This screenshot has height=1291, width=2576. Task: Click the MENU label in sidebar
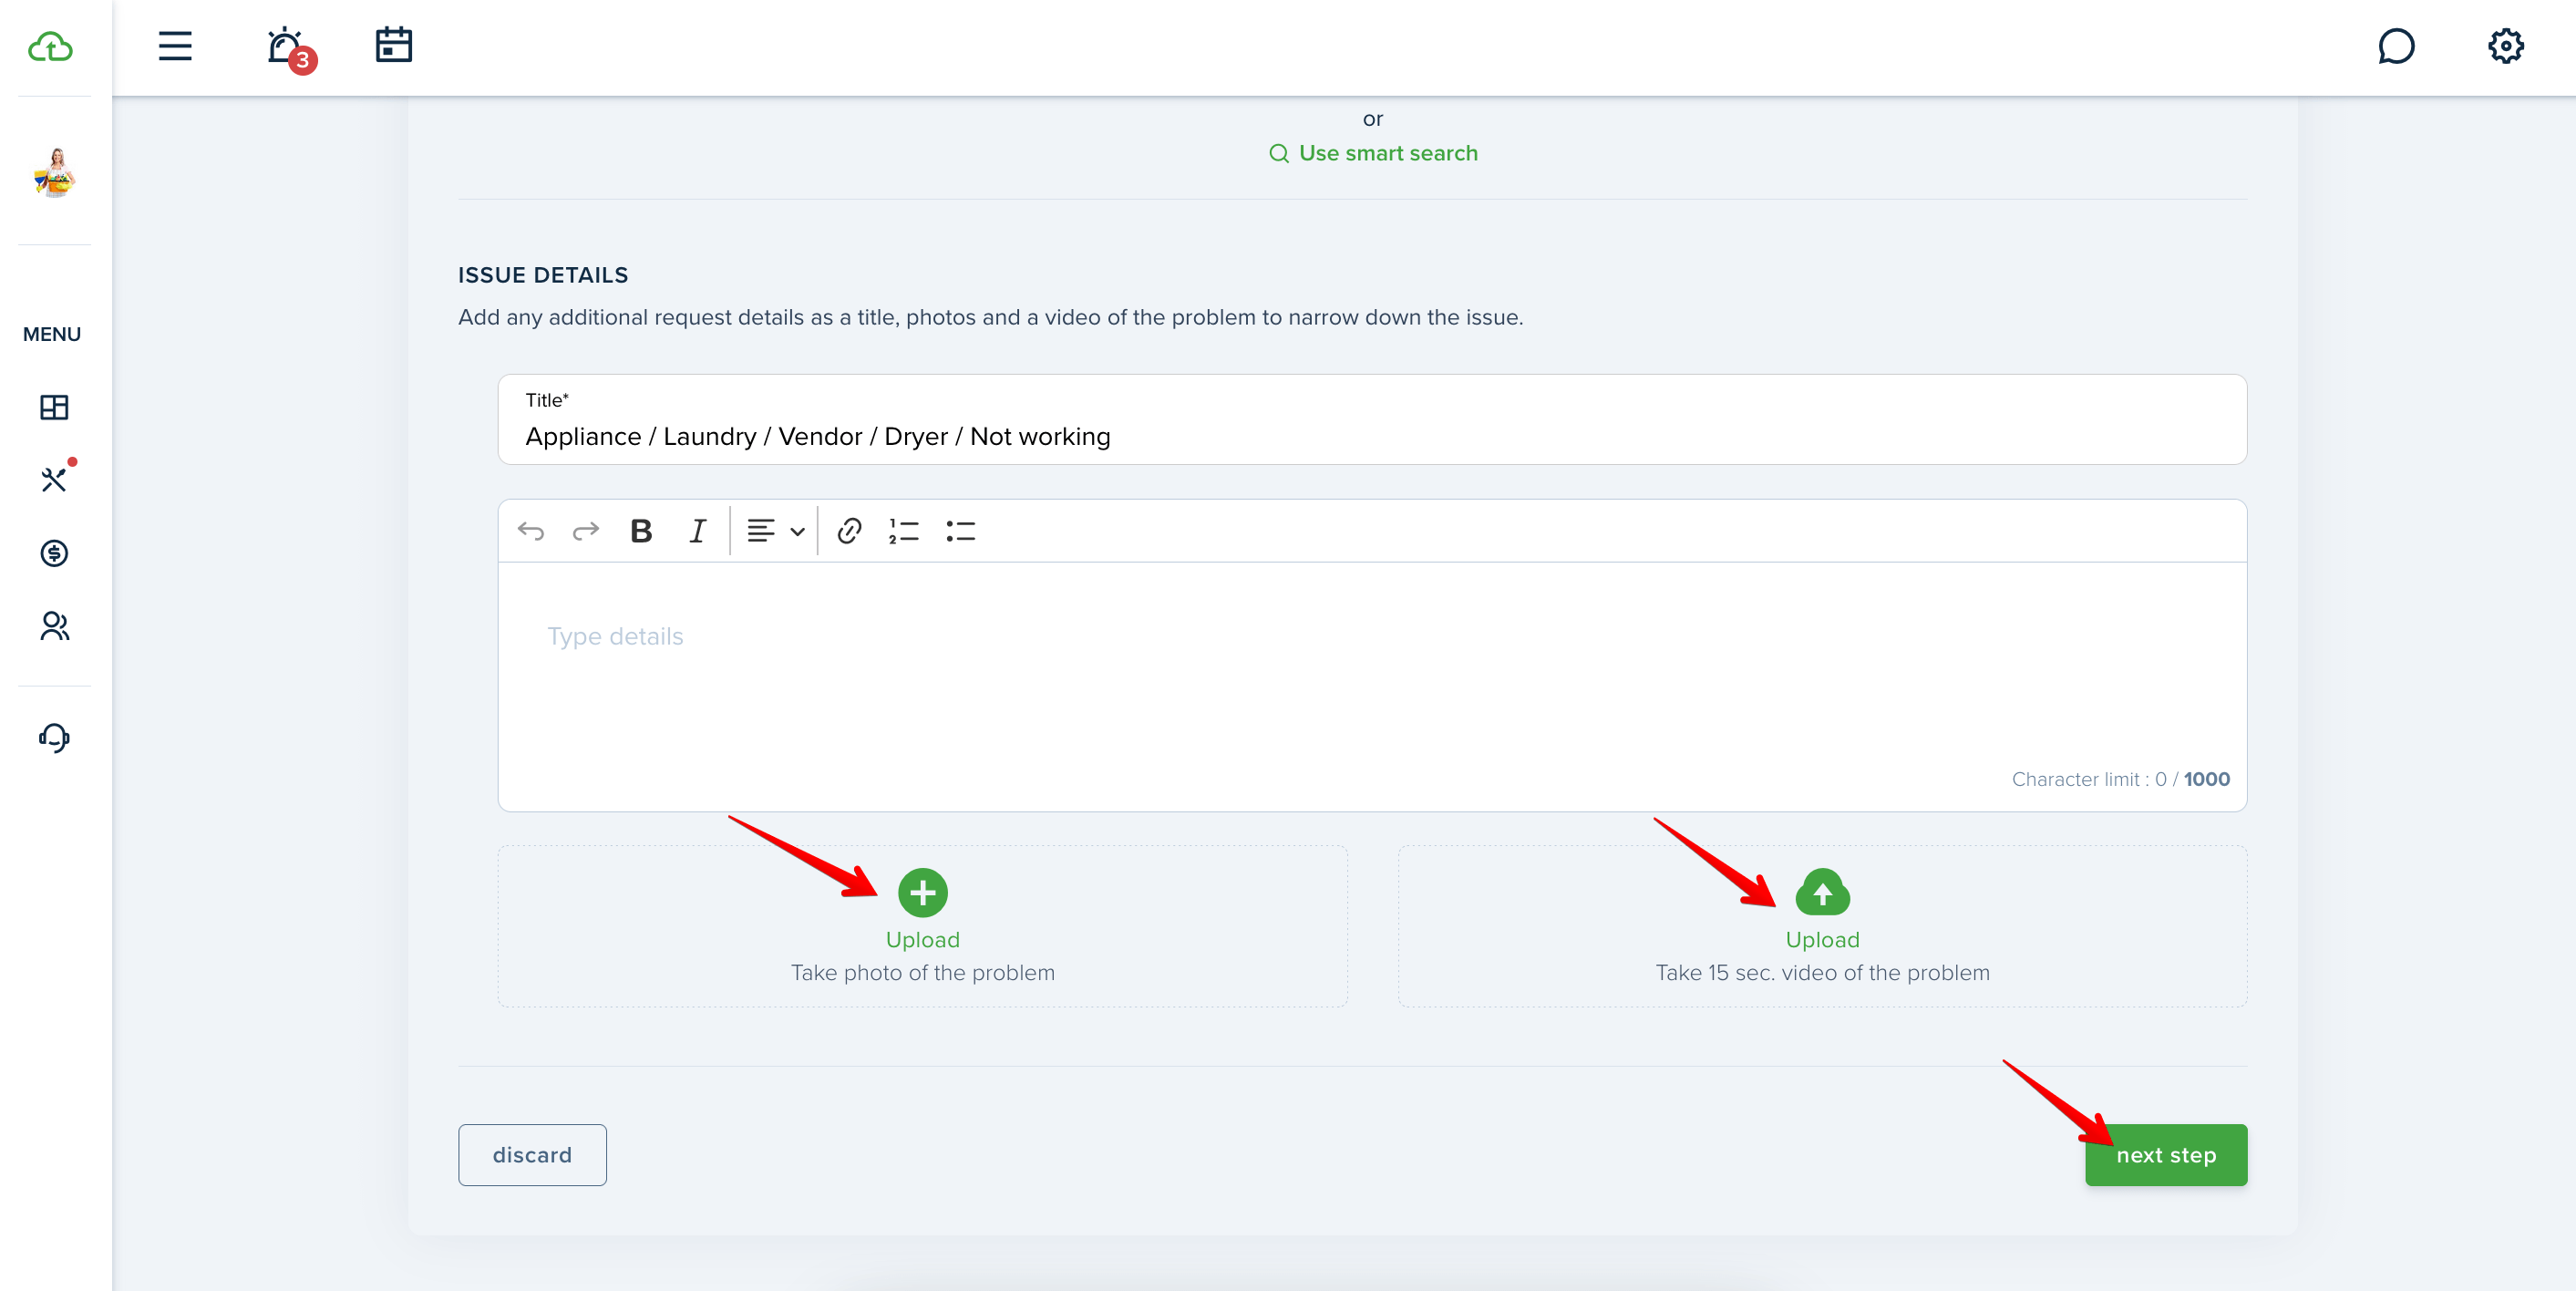pyautogui.click(x=52, y=334)
